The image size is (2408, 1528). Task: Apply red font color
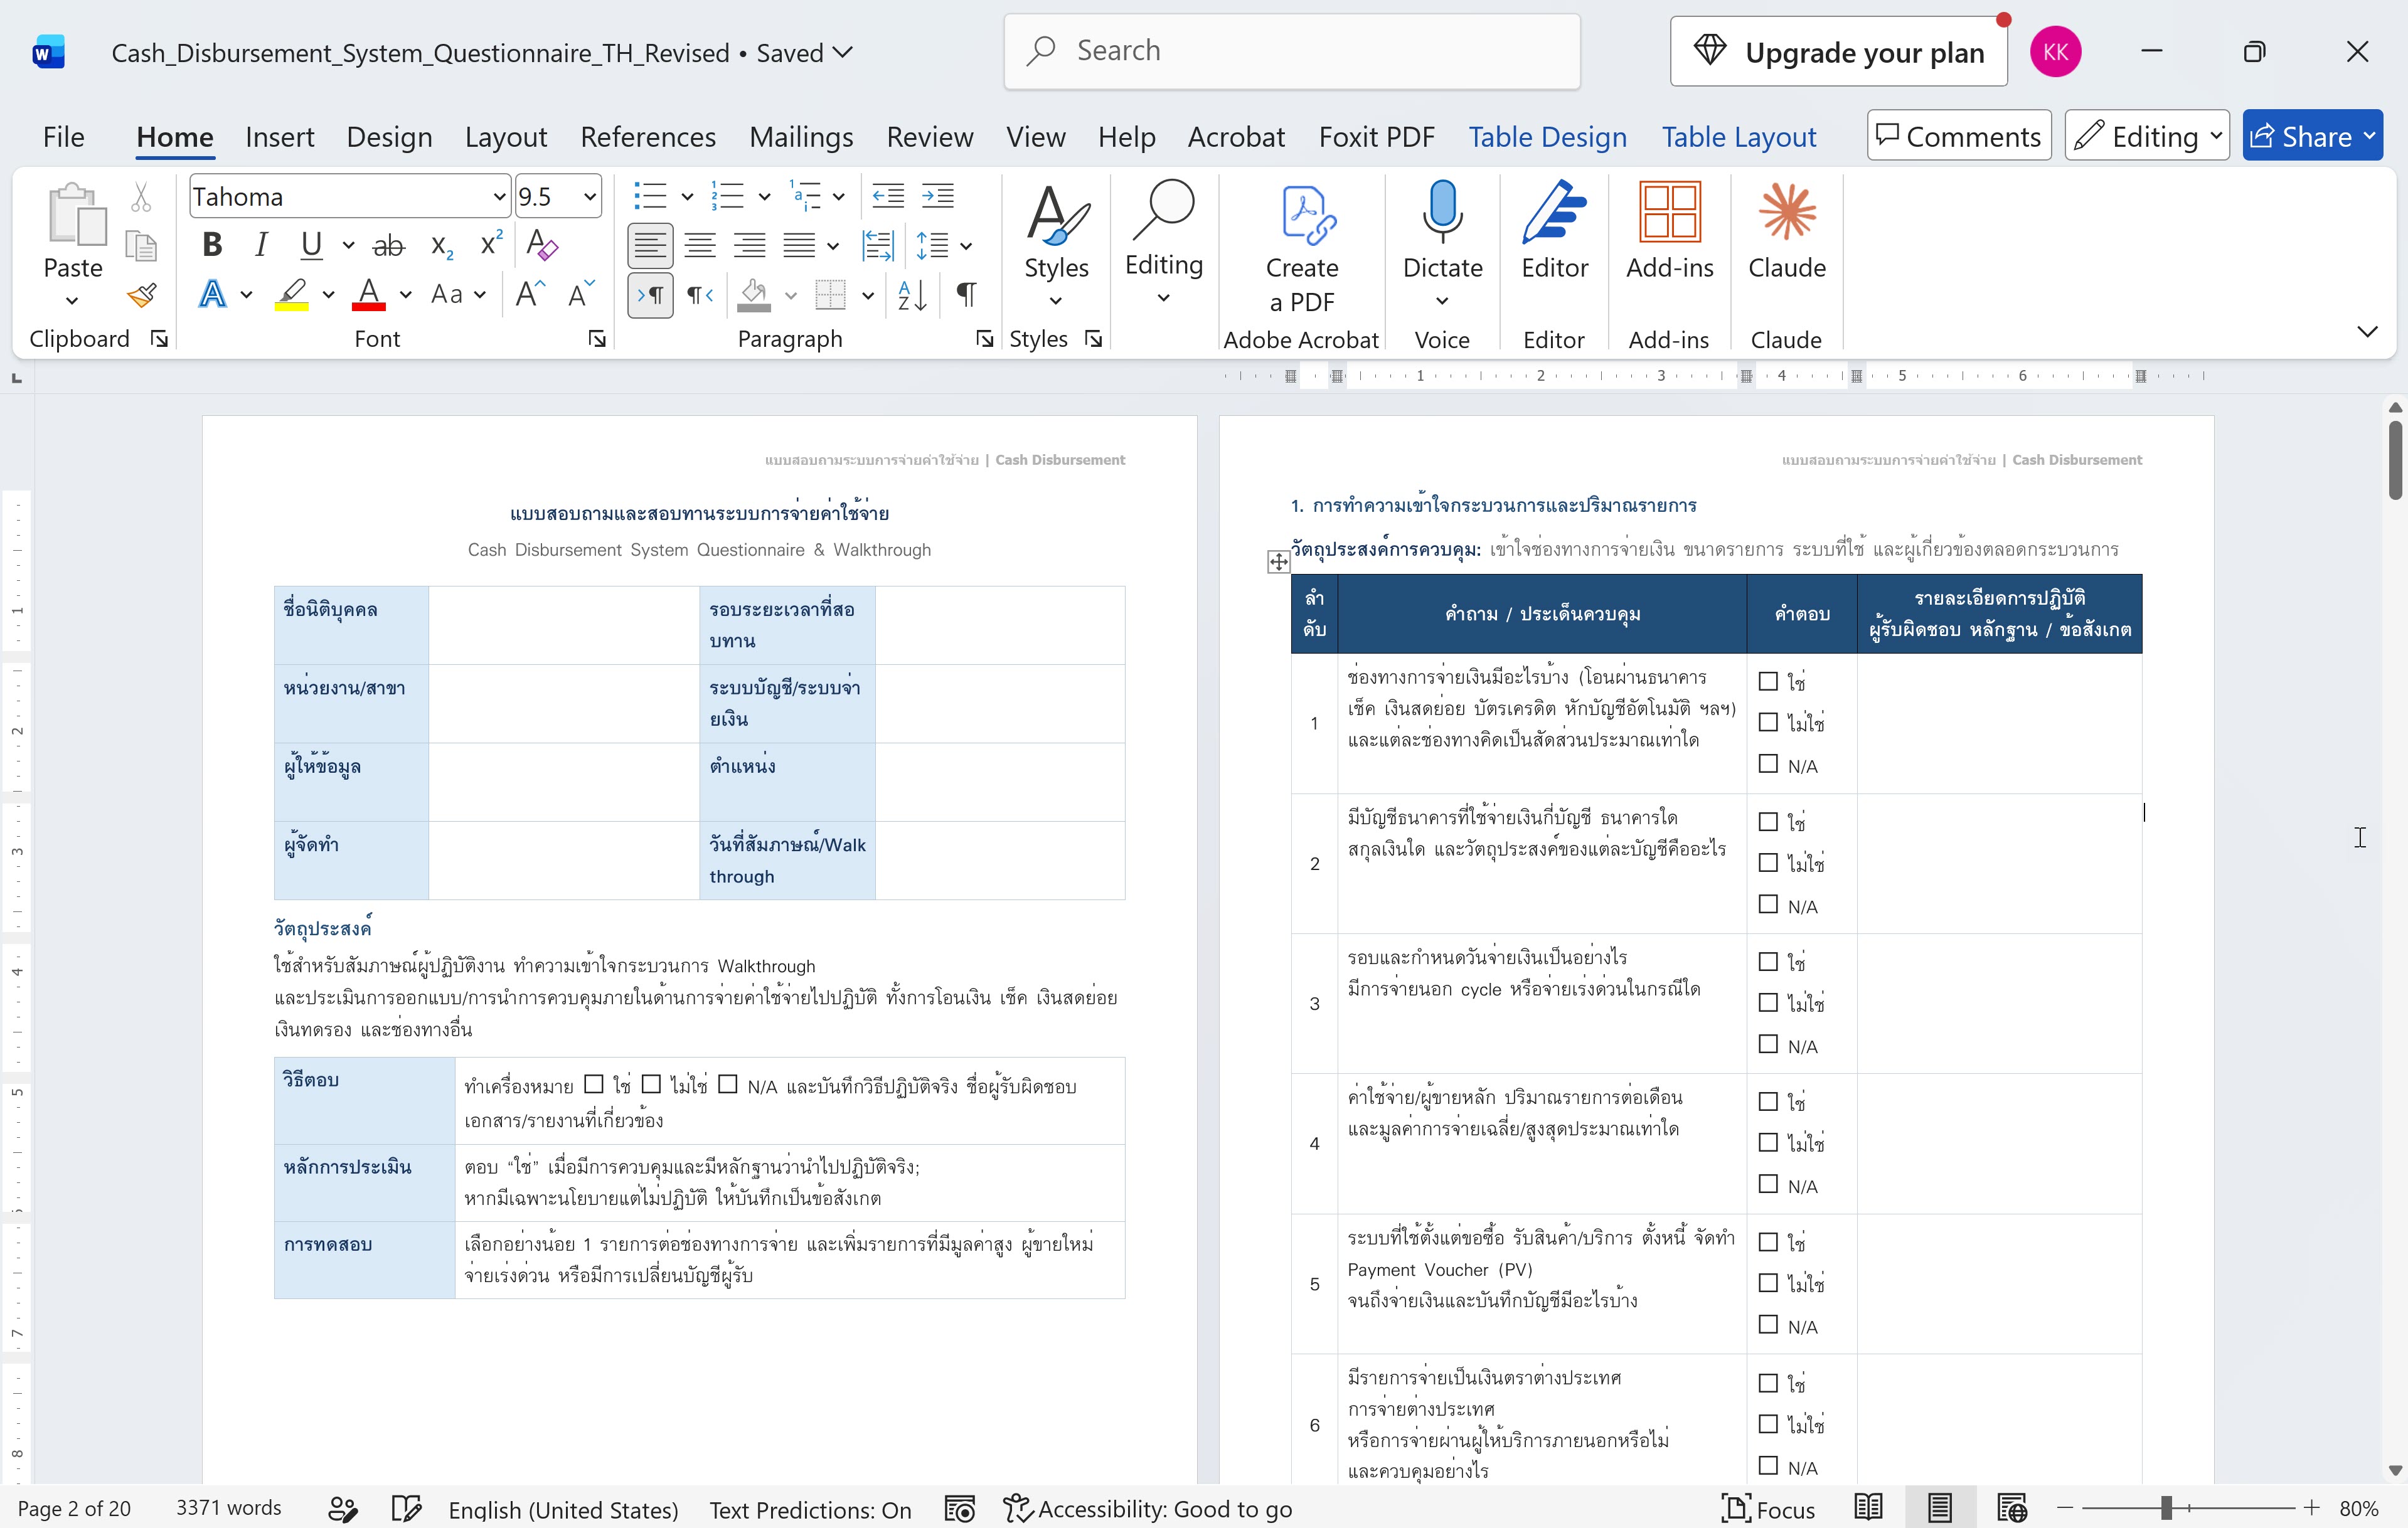point(369,295)
